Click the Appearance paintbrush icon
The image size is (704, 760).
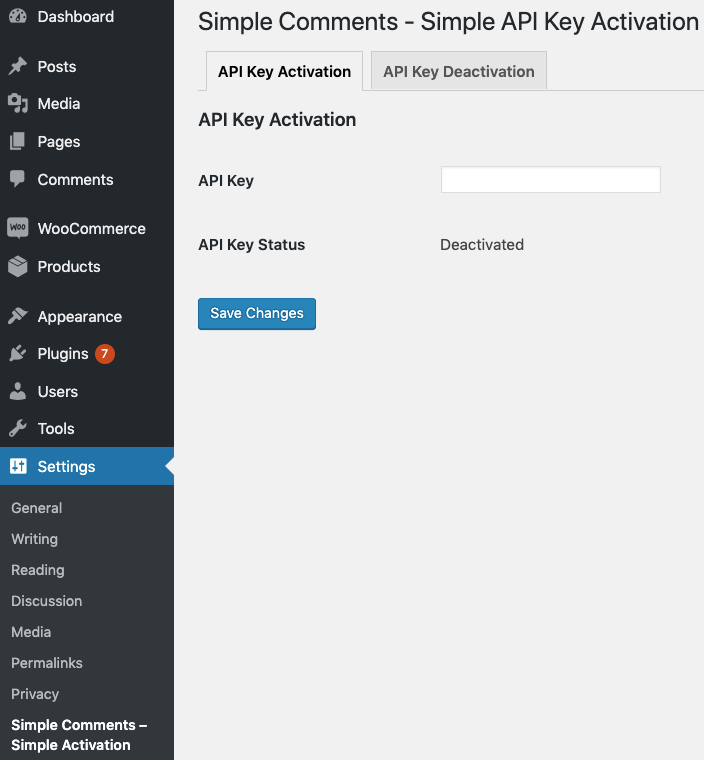(18, 316)
